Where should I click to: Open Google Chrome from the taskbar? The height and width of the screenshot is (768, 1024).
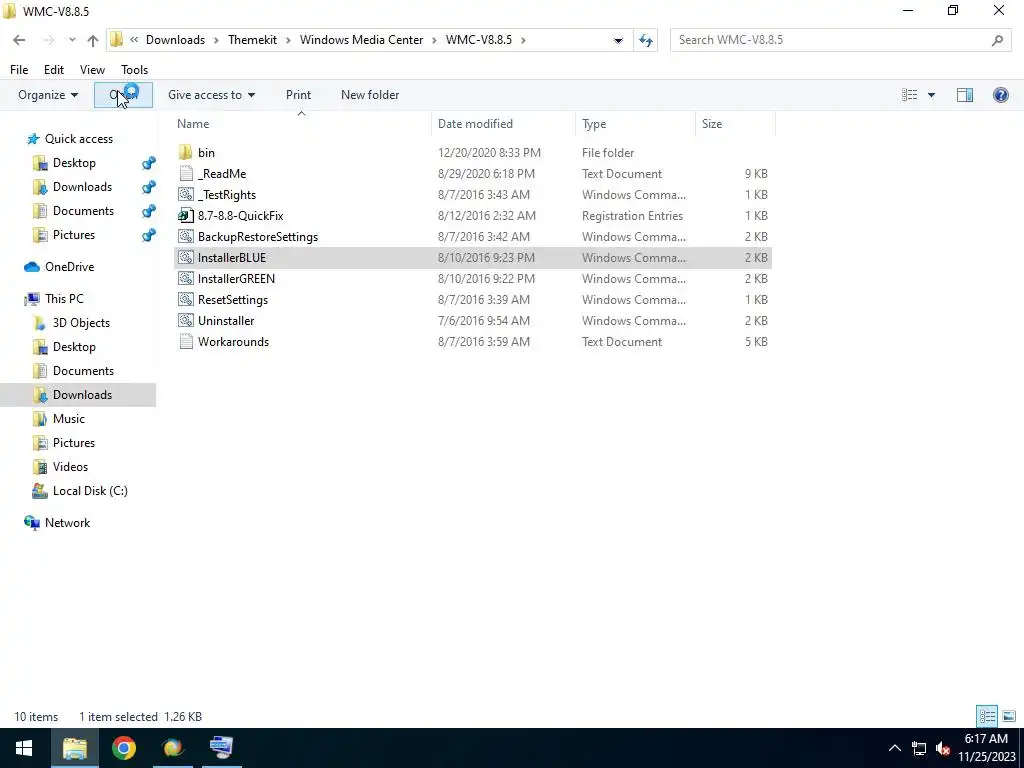click(x=123, y=748)
